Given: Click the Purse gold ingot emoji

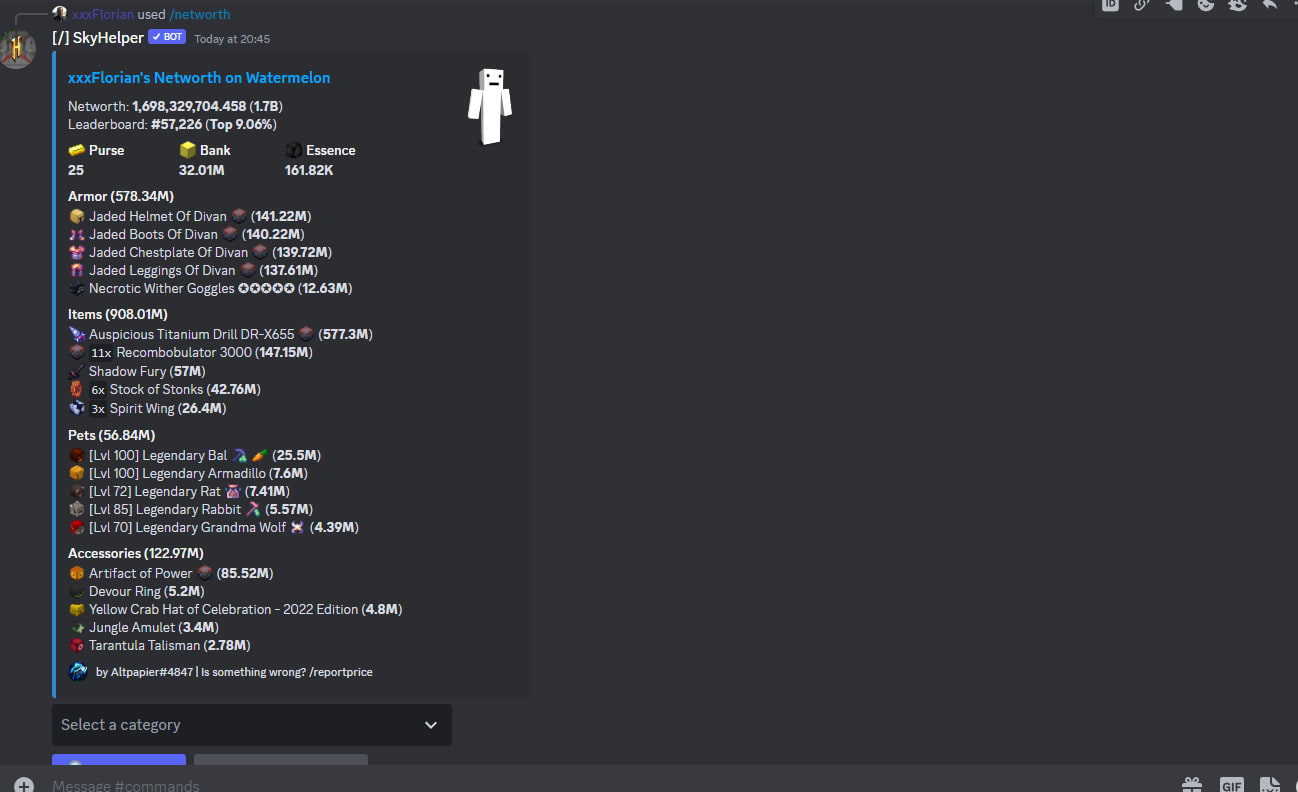Looking at the screenshot, I should click(77, 150).
